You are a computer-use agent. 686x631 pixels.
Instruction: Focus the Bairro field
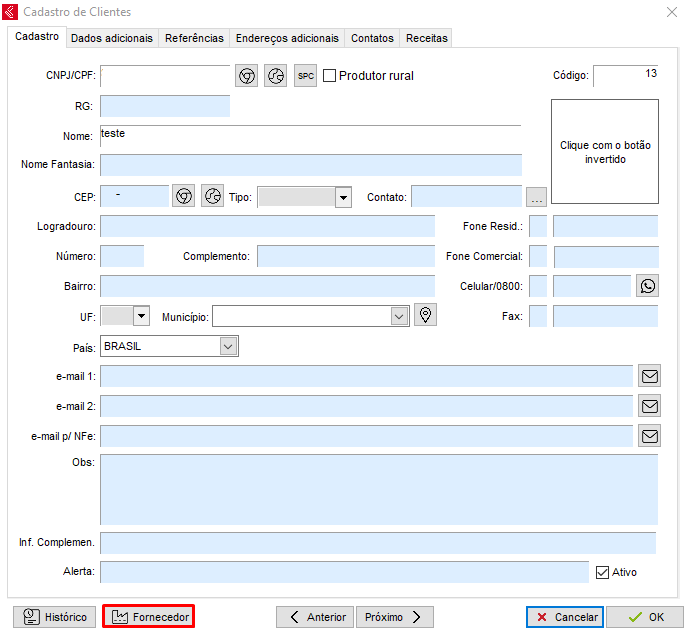[x=267, y=286]
